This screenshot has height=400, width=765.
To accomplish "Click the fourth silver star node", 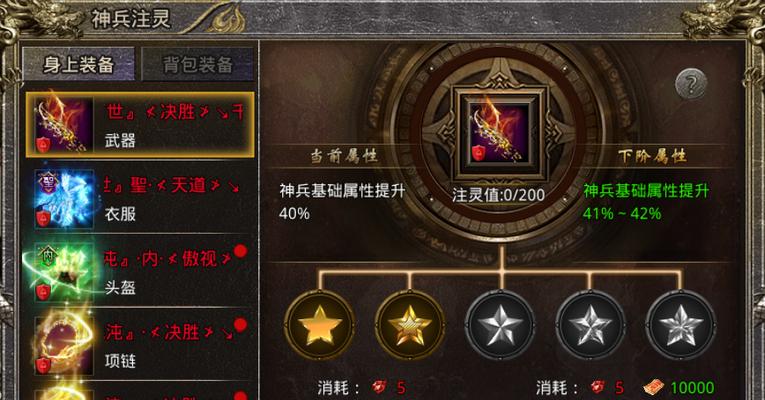I will [x=590, y=324].
